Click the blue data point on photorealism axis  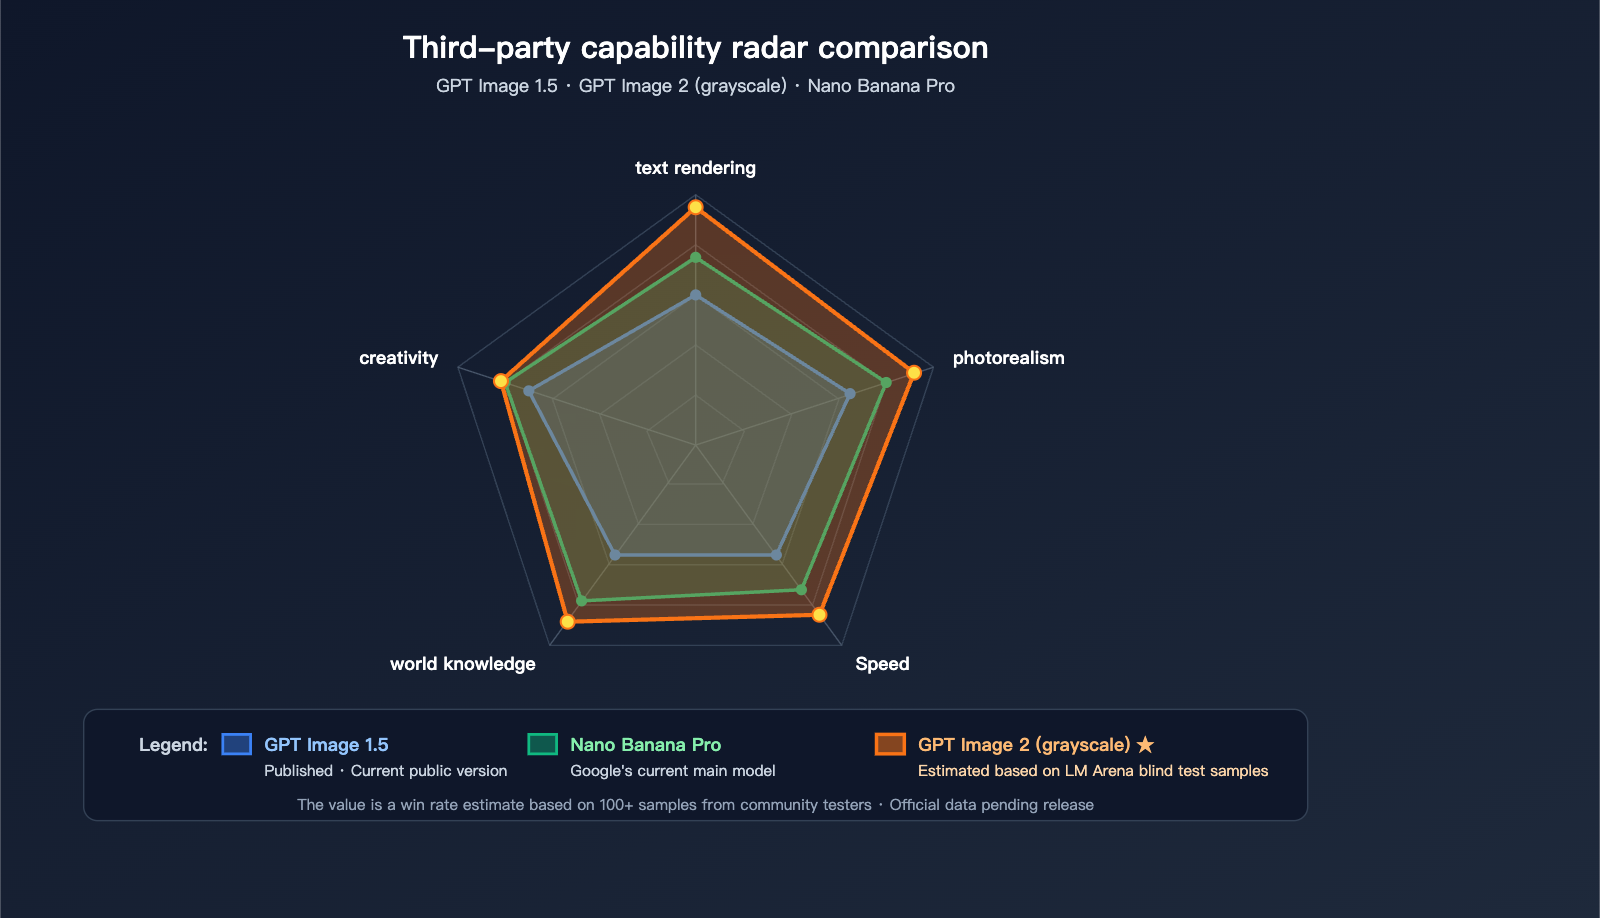click(x=850, y=394)
